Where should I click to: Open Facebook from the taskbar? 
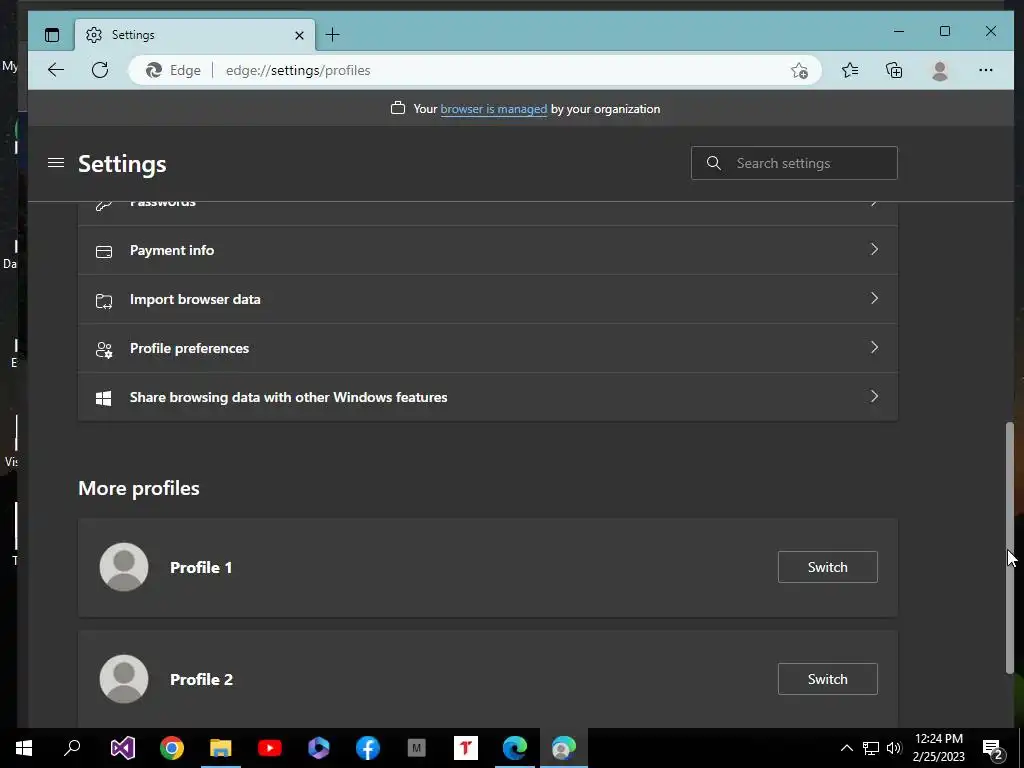(x=368, y=748)
